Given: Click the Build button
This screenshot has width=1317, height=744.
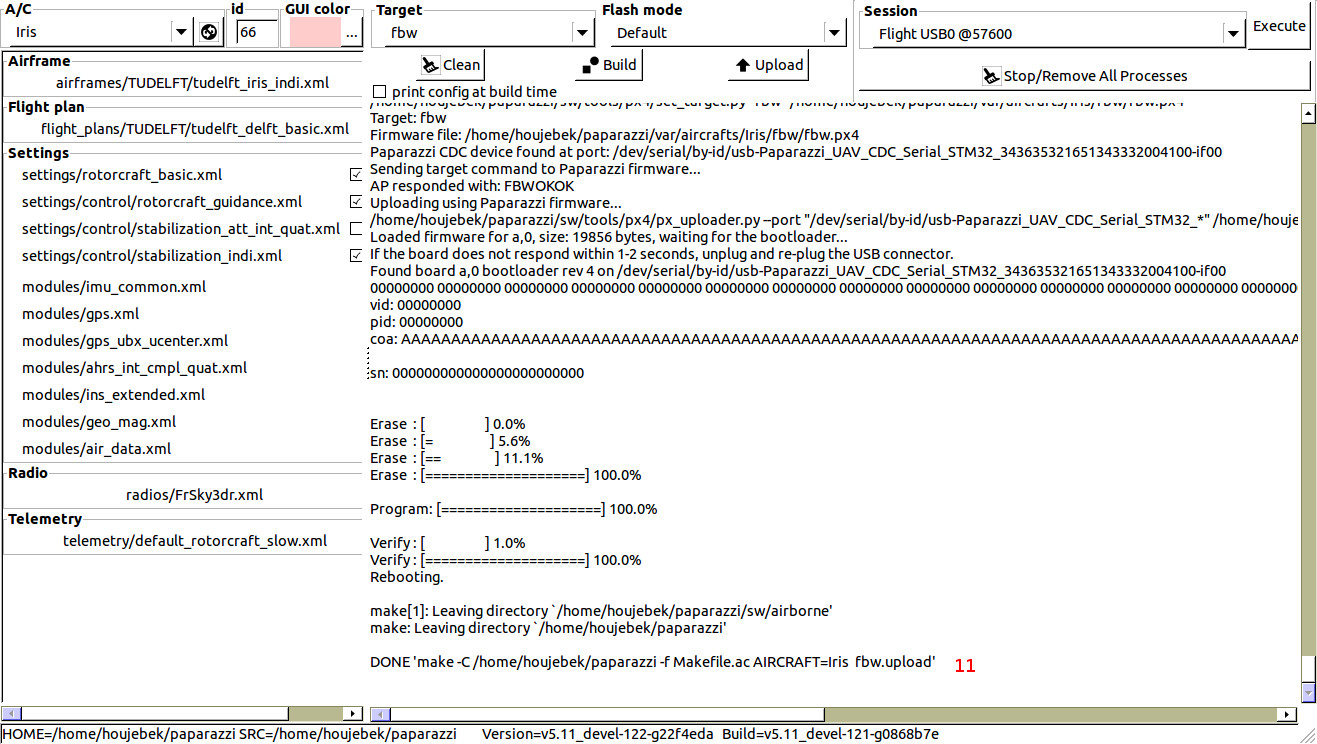Looking at the screenshot, I should [x=608, y=65].
